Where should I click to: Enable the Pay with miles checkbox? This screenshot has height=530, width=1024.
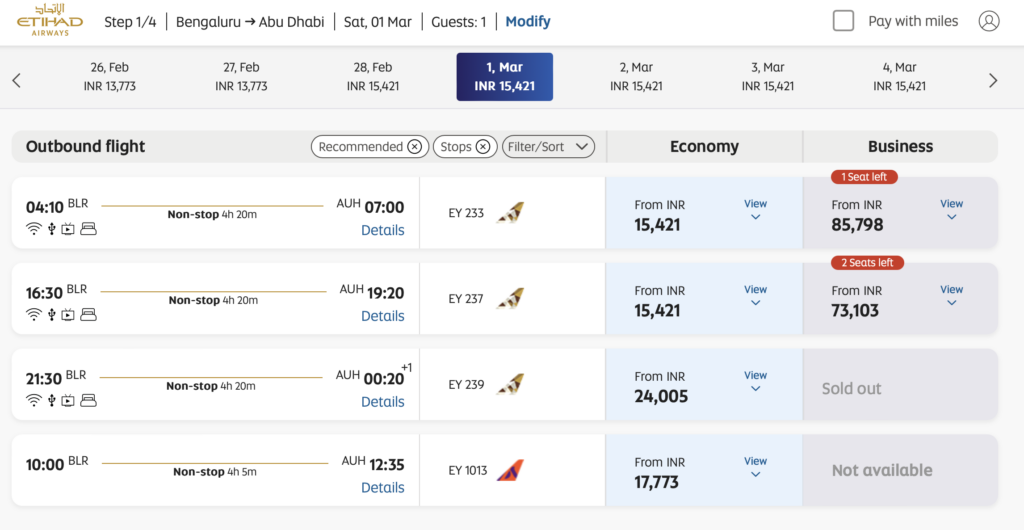point(843,21)
